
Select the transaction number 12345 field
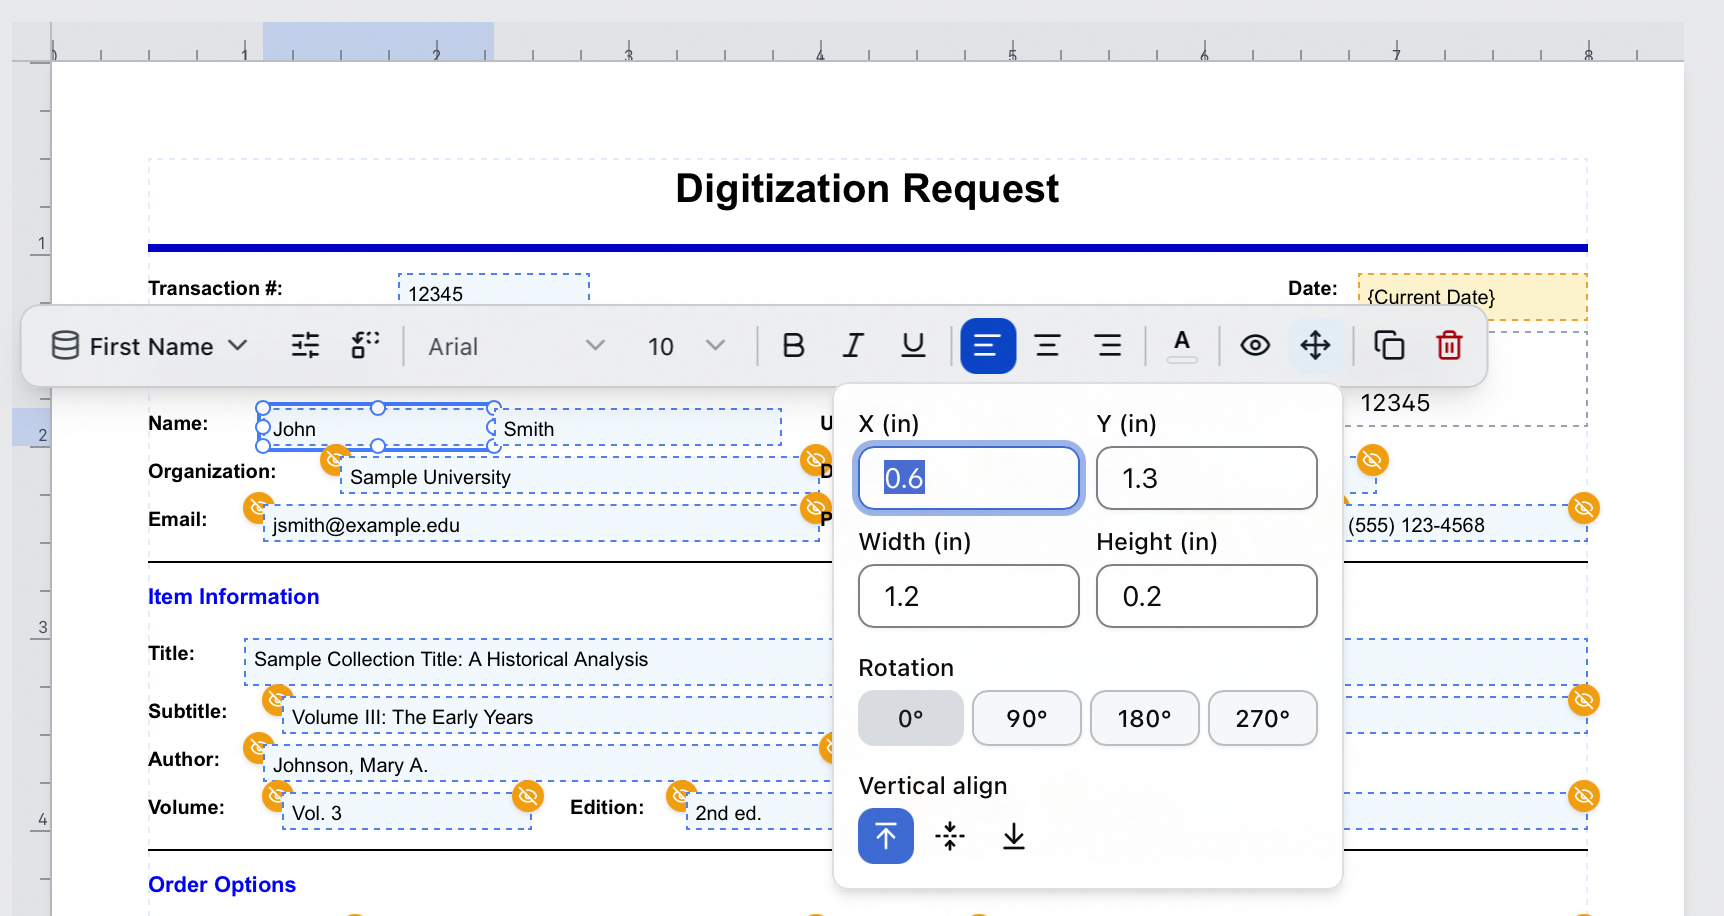(x=494, y=289)
